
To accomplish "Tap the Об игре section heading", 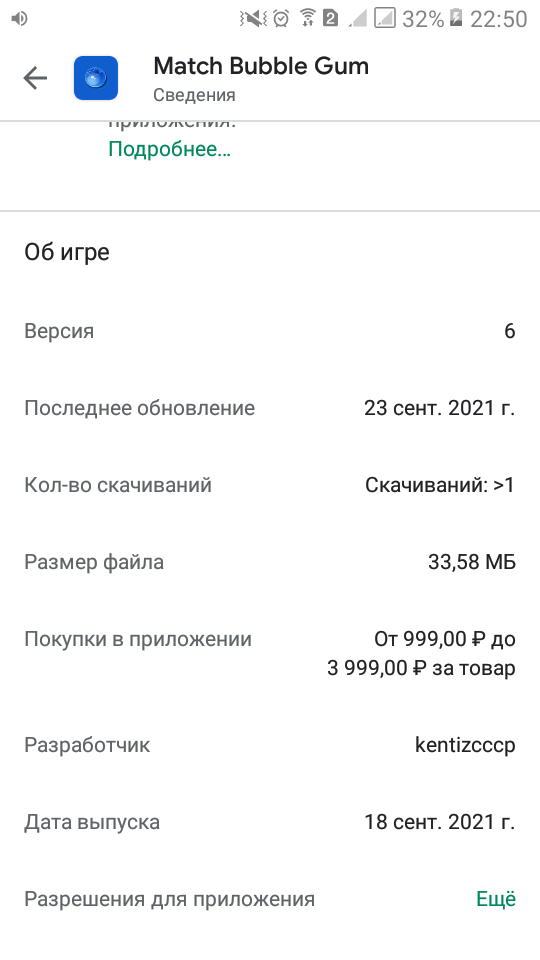I will point(67,252).
